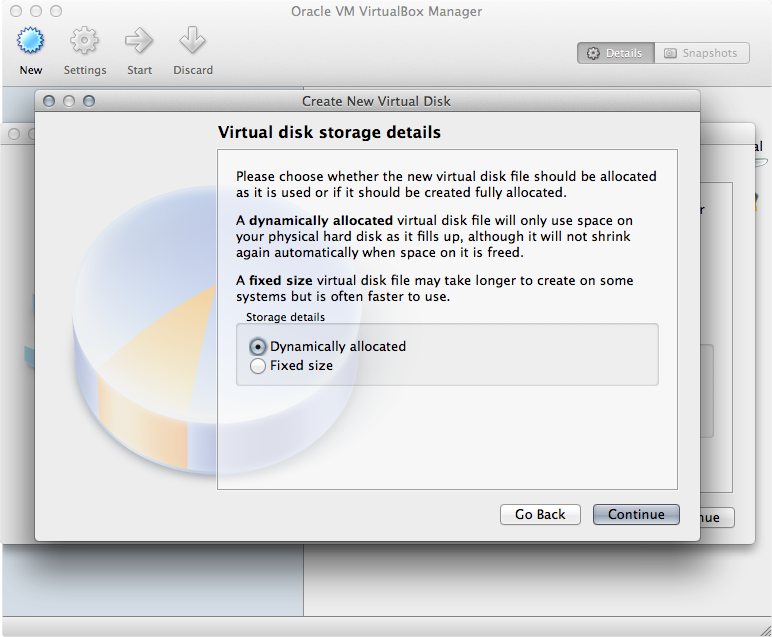This screenshot has height=637, width=772.
Task: Zoom the Create New Virtual Disk dialog
Action: [x=89, y=101]
